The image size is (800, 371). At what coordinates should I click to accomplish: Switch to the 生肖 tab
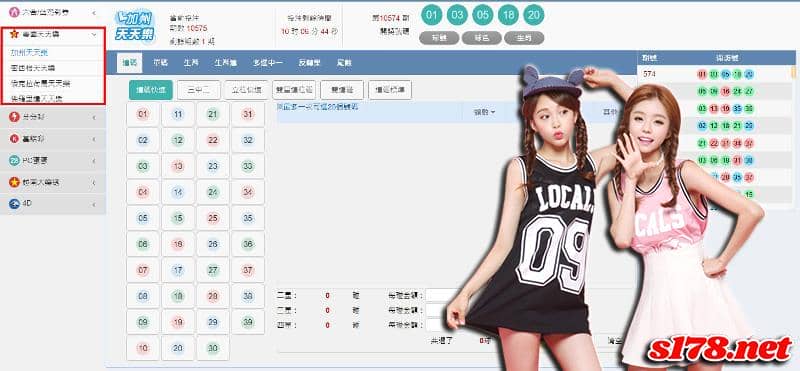(x=191, y=63)
